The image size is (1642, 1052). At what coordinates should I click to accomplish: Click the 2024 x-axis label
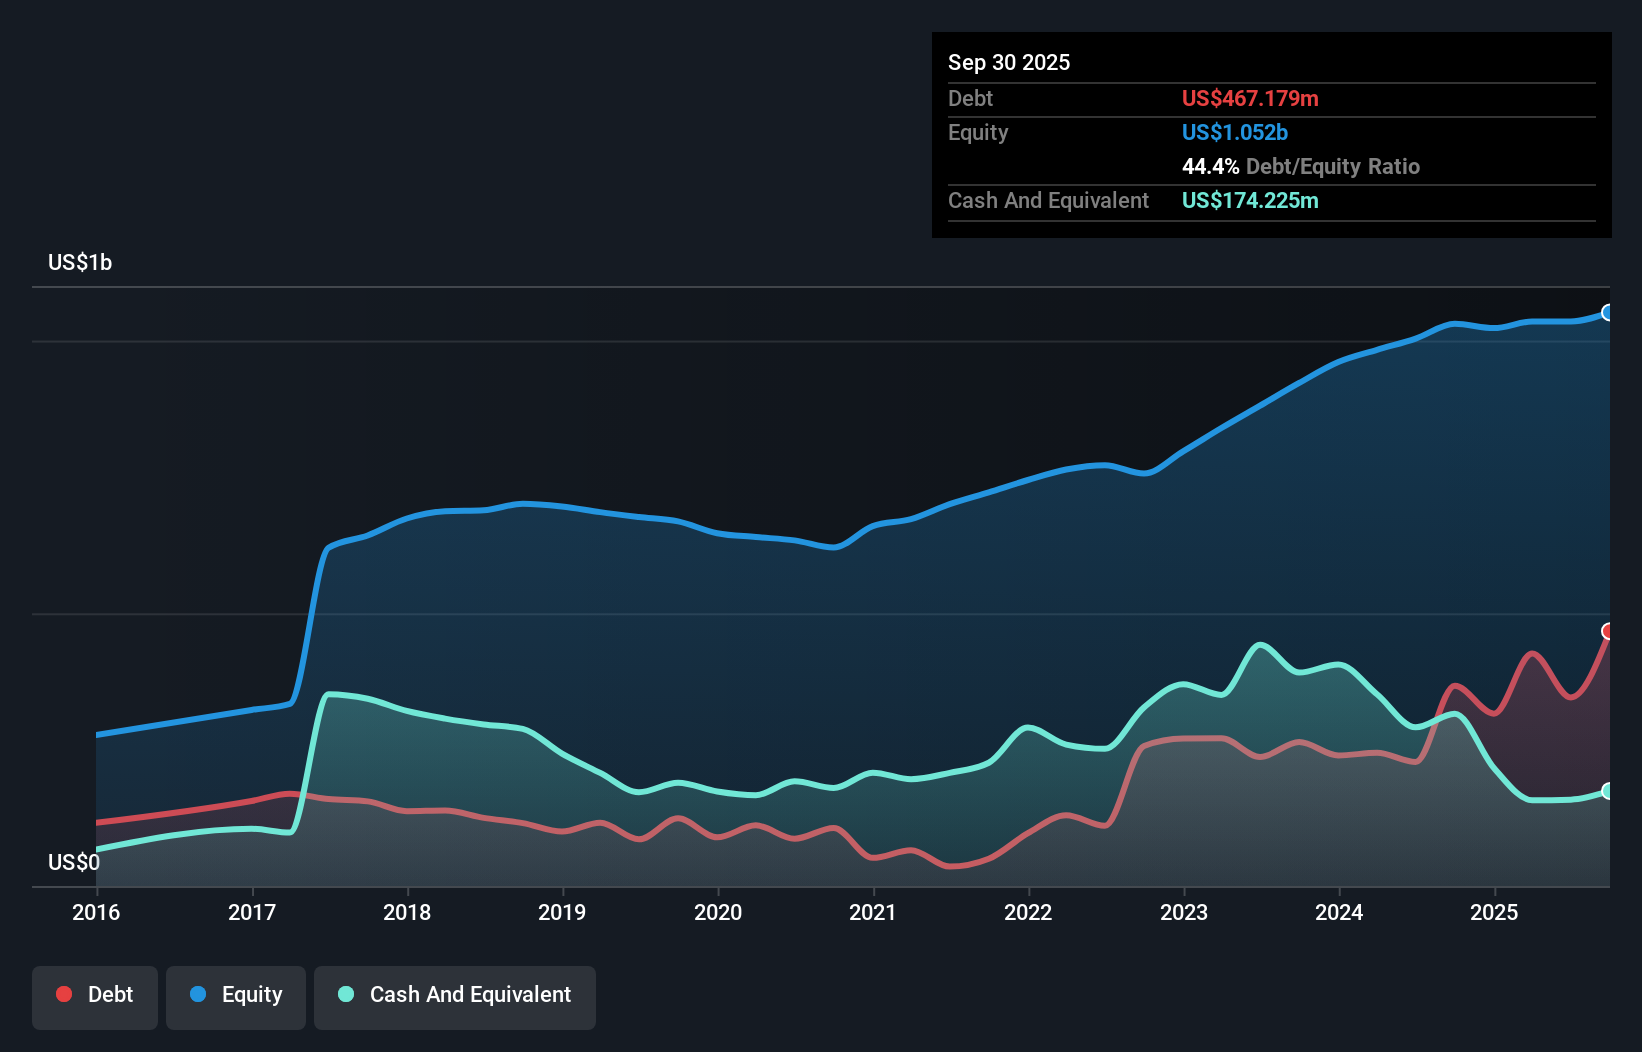[1339, 912]
